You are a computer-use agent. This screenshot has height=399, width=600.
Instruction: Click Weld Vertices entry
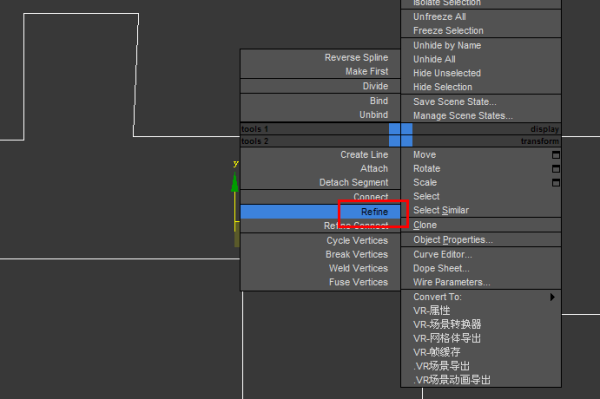click(x=359, y=268)
